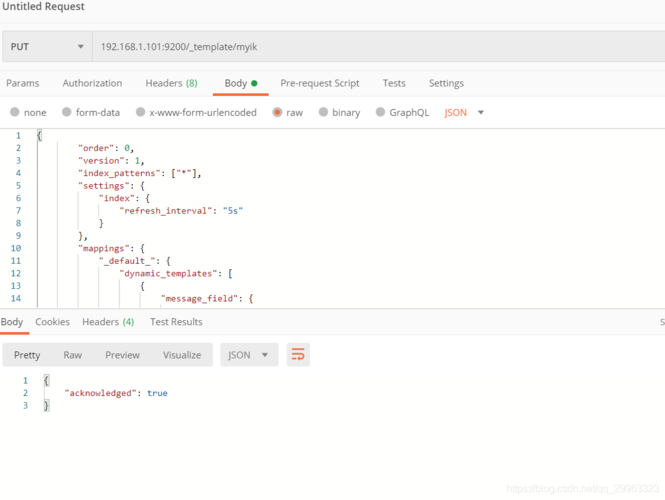This screenshot has width=665, height=500.
Task: Click the "refresh_interval": "5s" line
Action: [181, 211]
